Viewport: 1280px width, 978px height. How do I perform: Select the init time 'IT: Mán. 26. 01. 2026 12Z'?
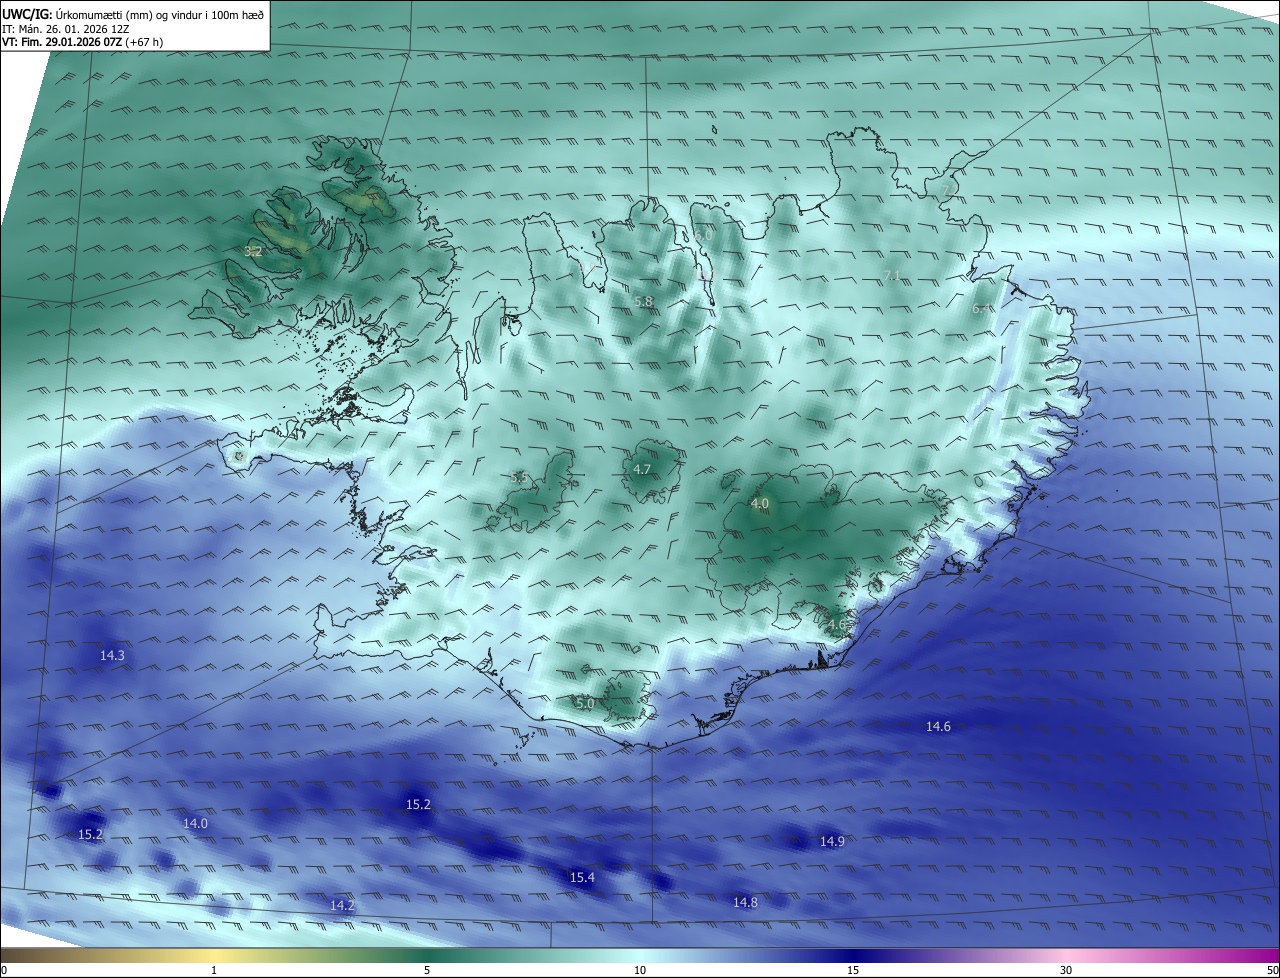(68, 29)
